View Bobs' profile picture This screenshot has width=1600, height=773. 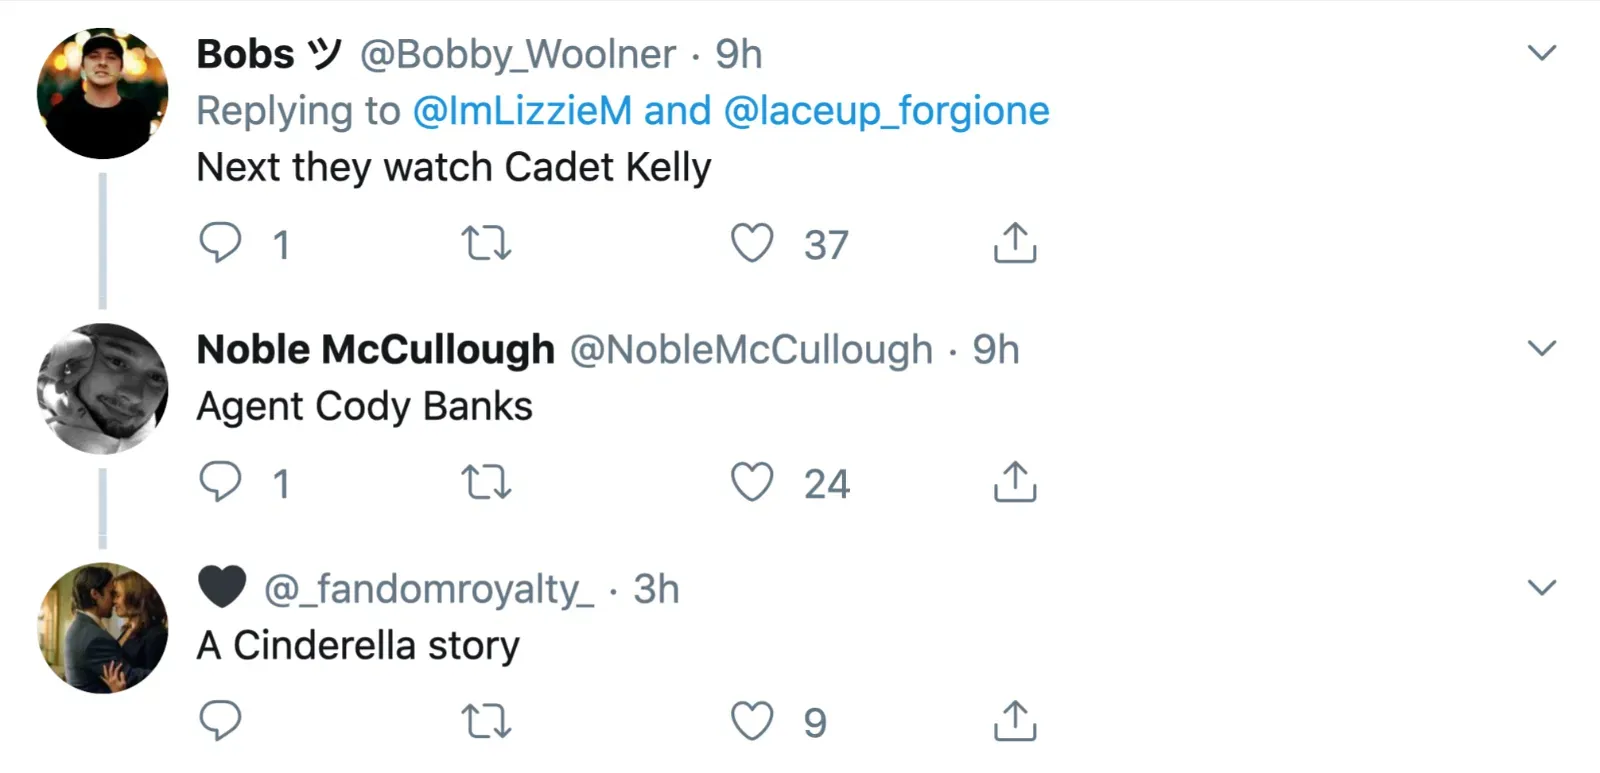102,93
